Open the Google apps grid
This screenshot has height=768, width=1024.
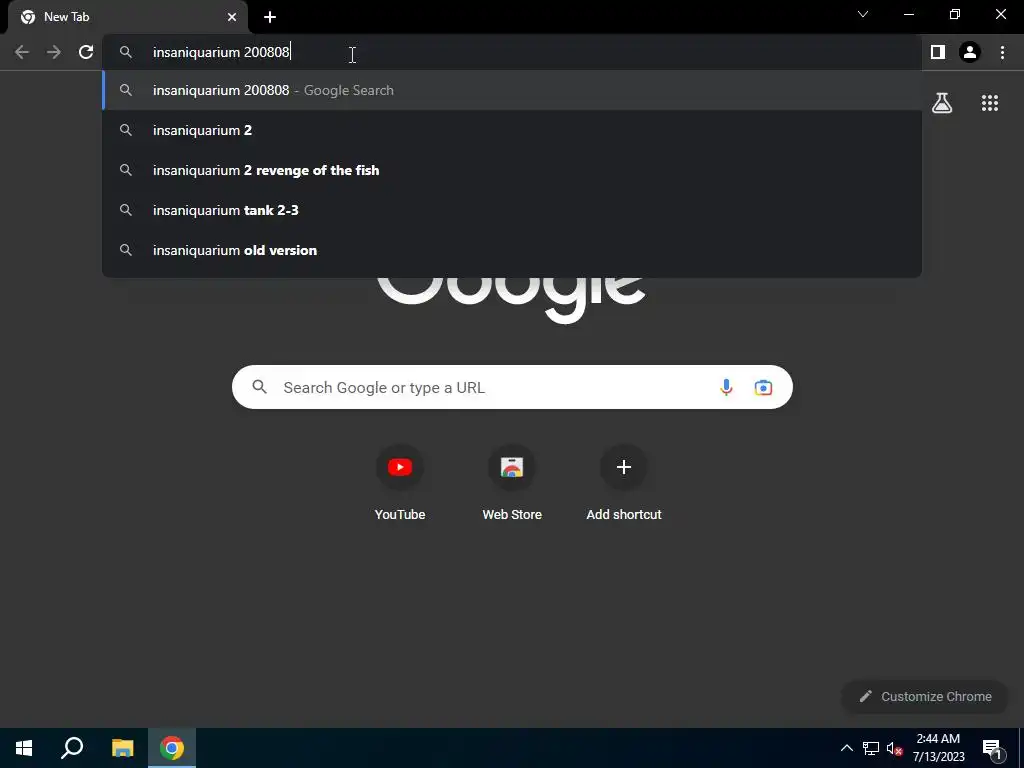tap(990, 103)
